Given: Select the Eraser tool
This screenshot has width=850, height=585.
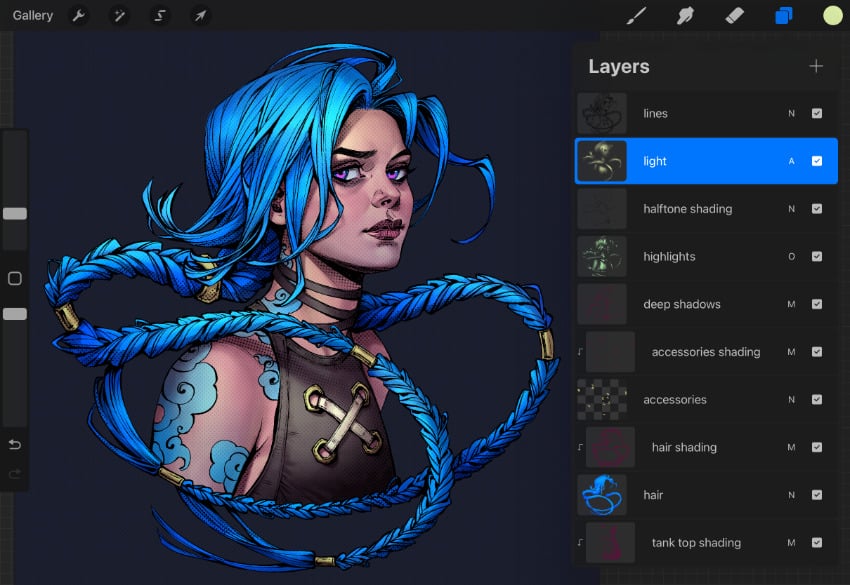Looking at the screenshot, I should (735, 16).
